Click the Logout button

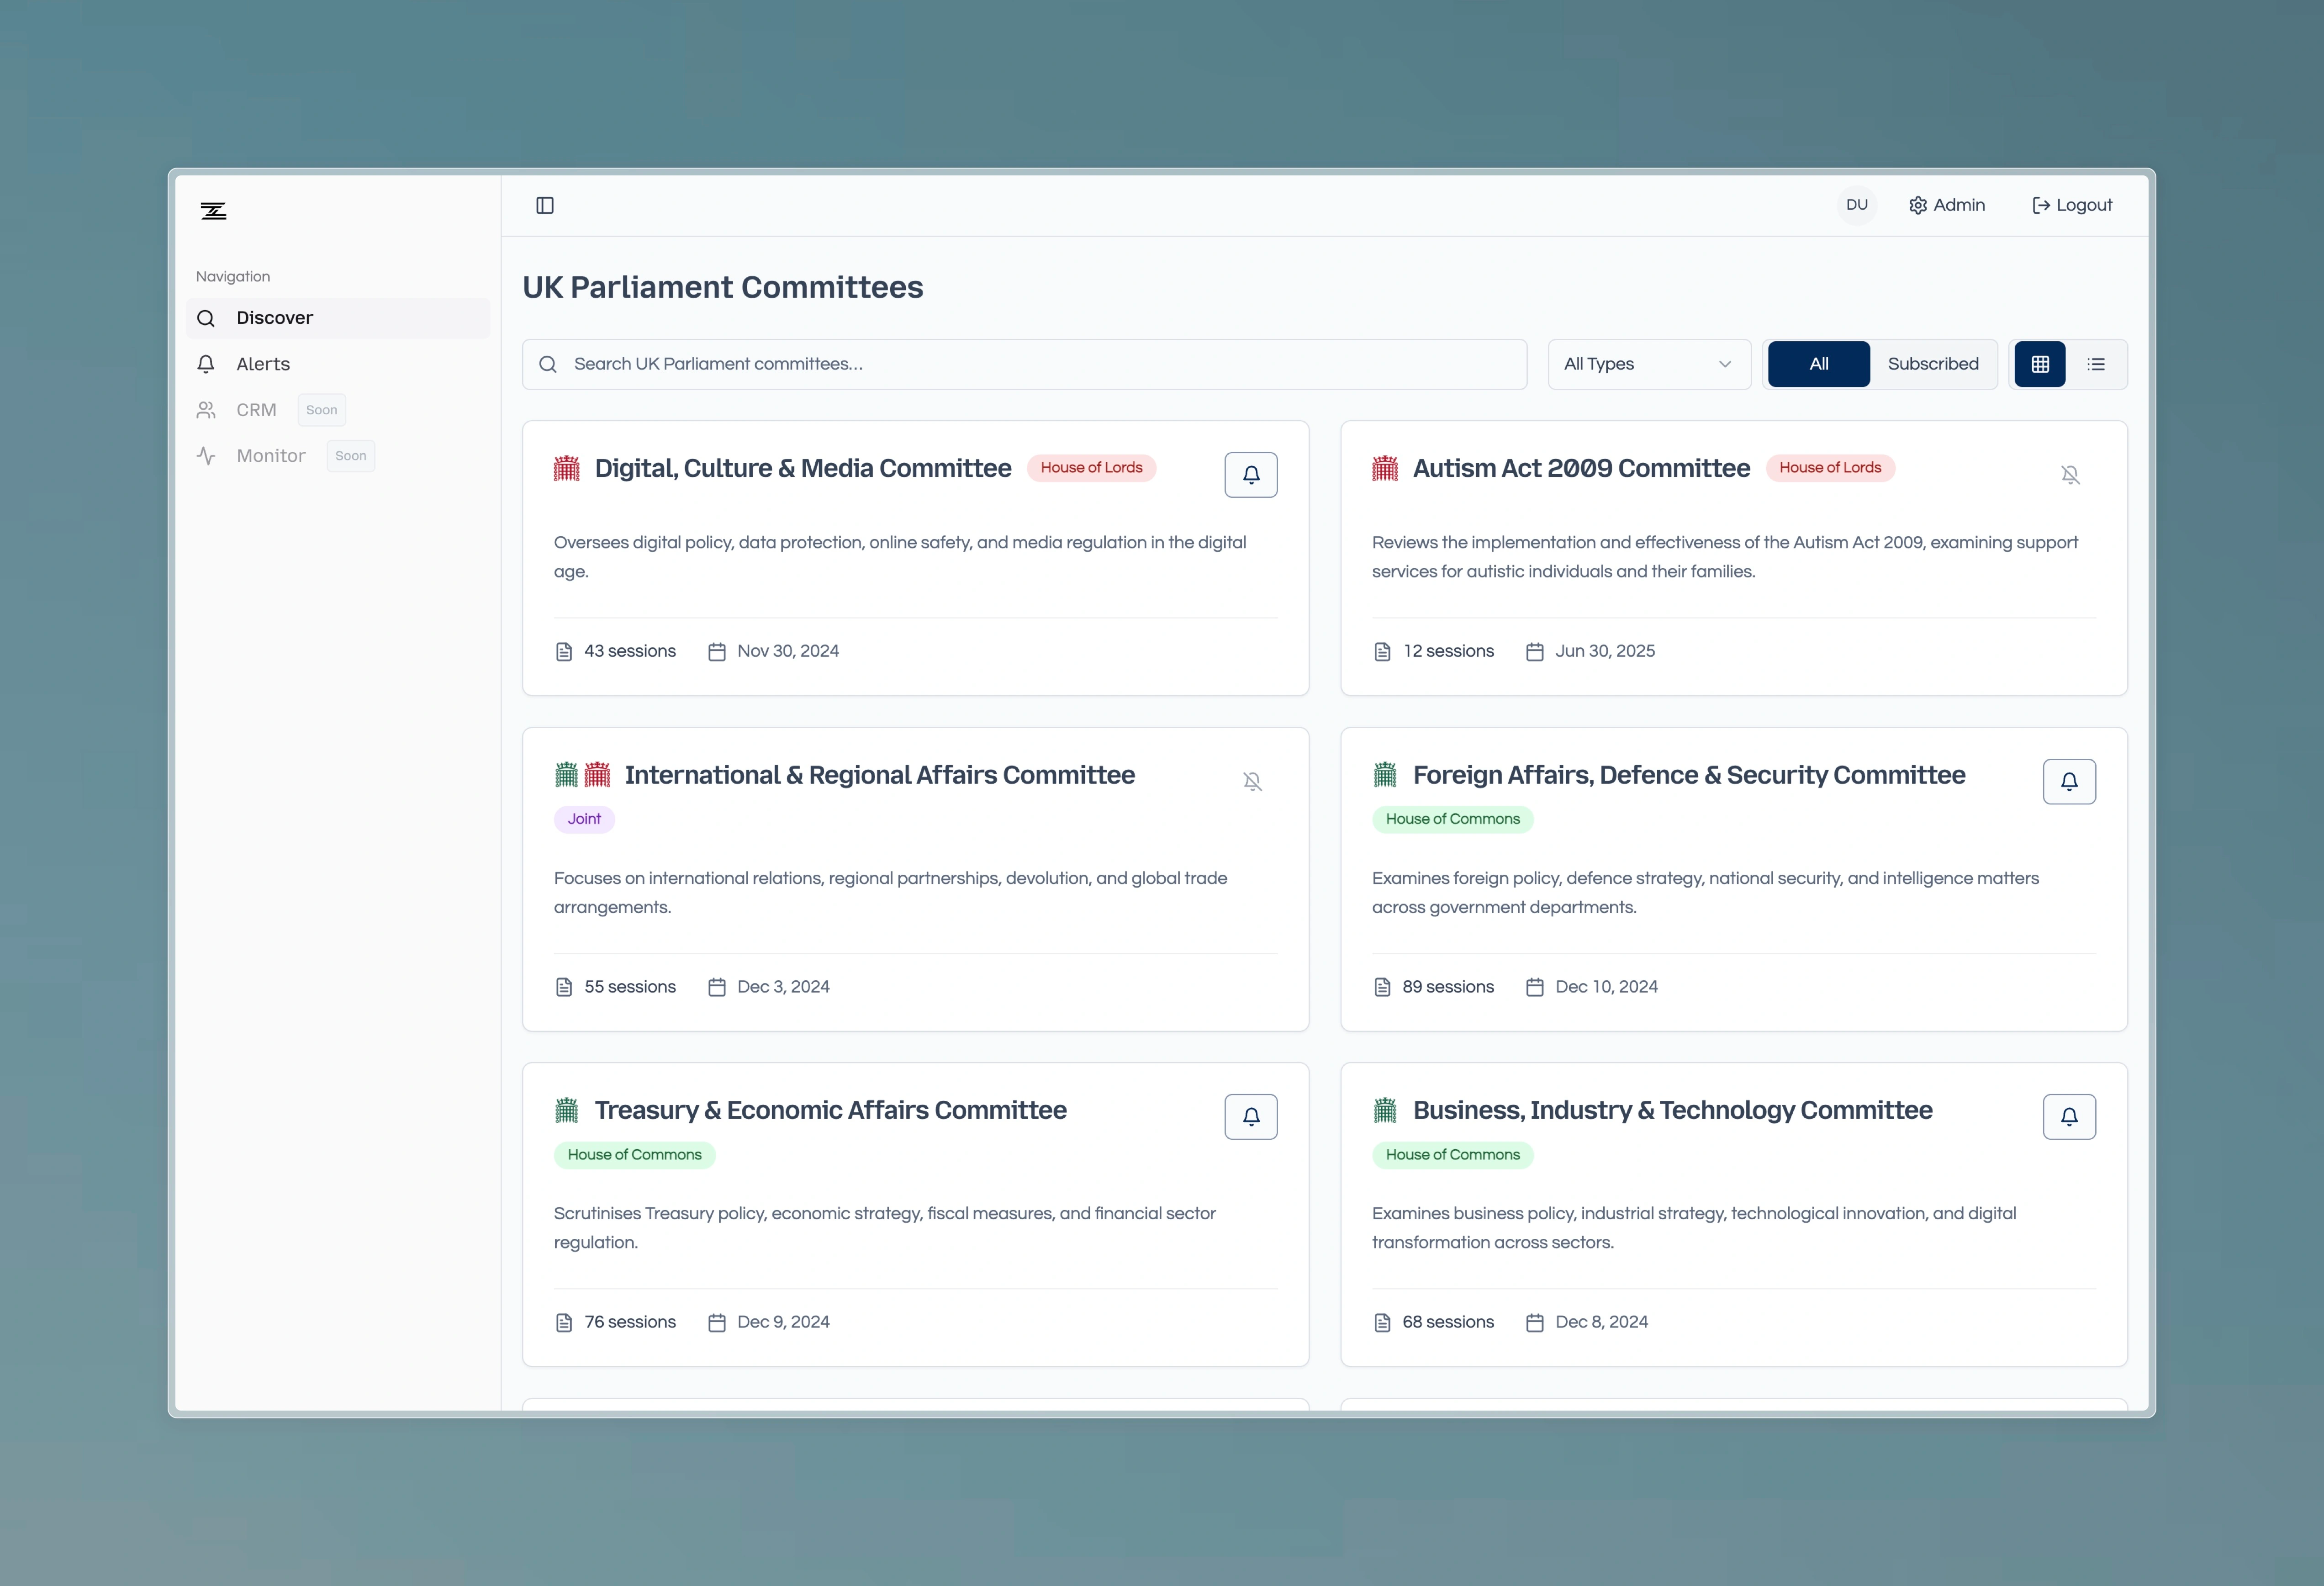2072,205
